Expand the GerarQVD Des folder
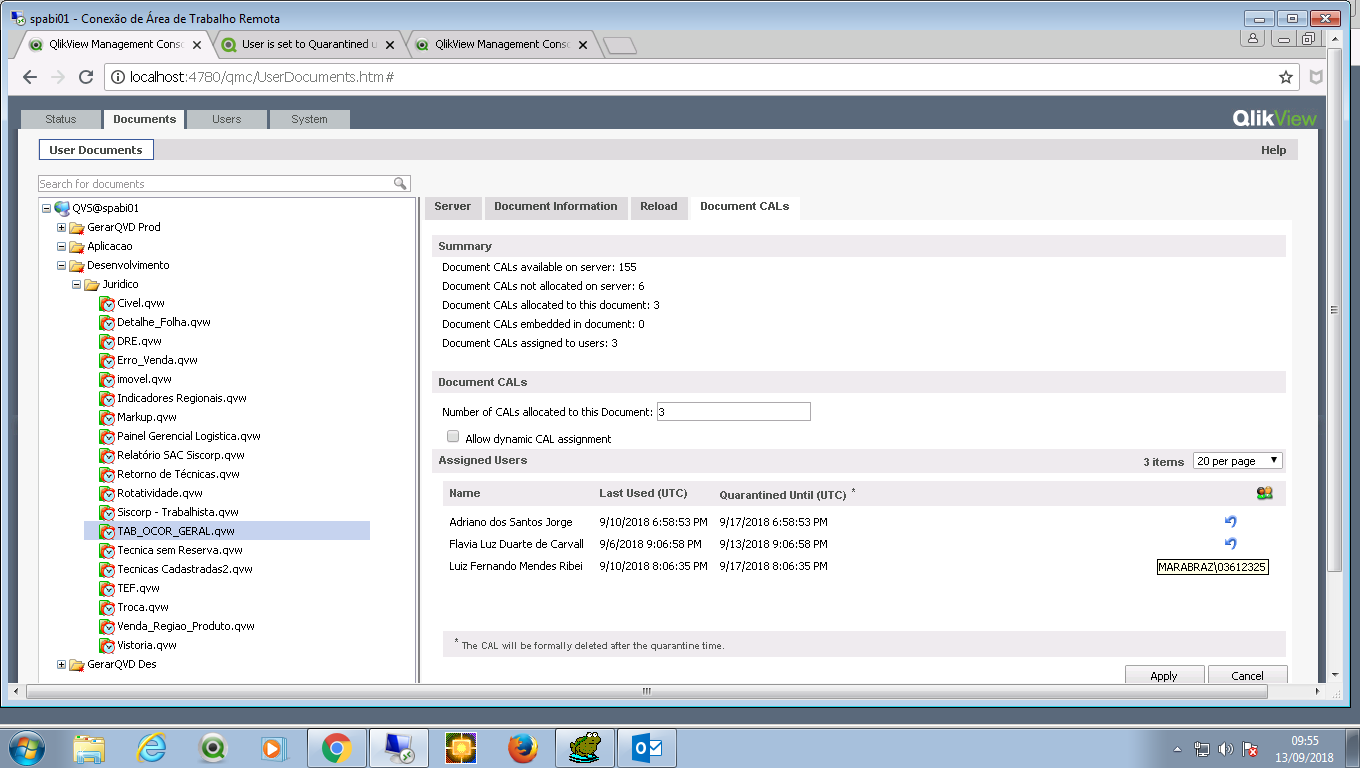 tap(62, 664)
